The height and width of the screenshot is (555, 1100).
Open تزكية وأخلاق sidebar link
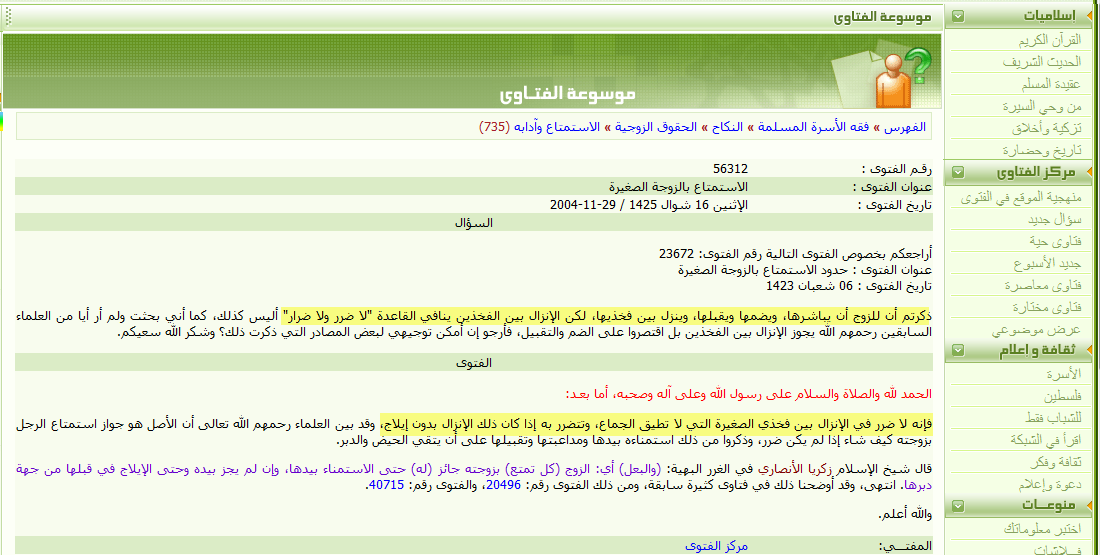tap(1047, 128)
